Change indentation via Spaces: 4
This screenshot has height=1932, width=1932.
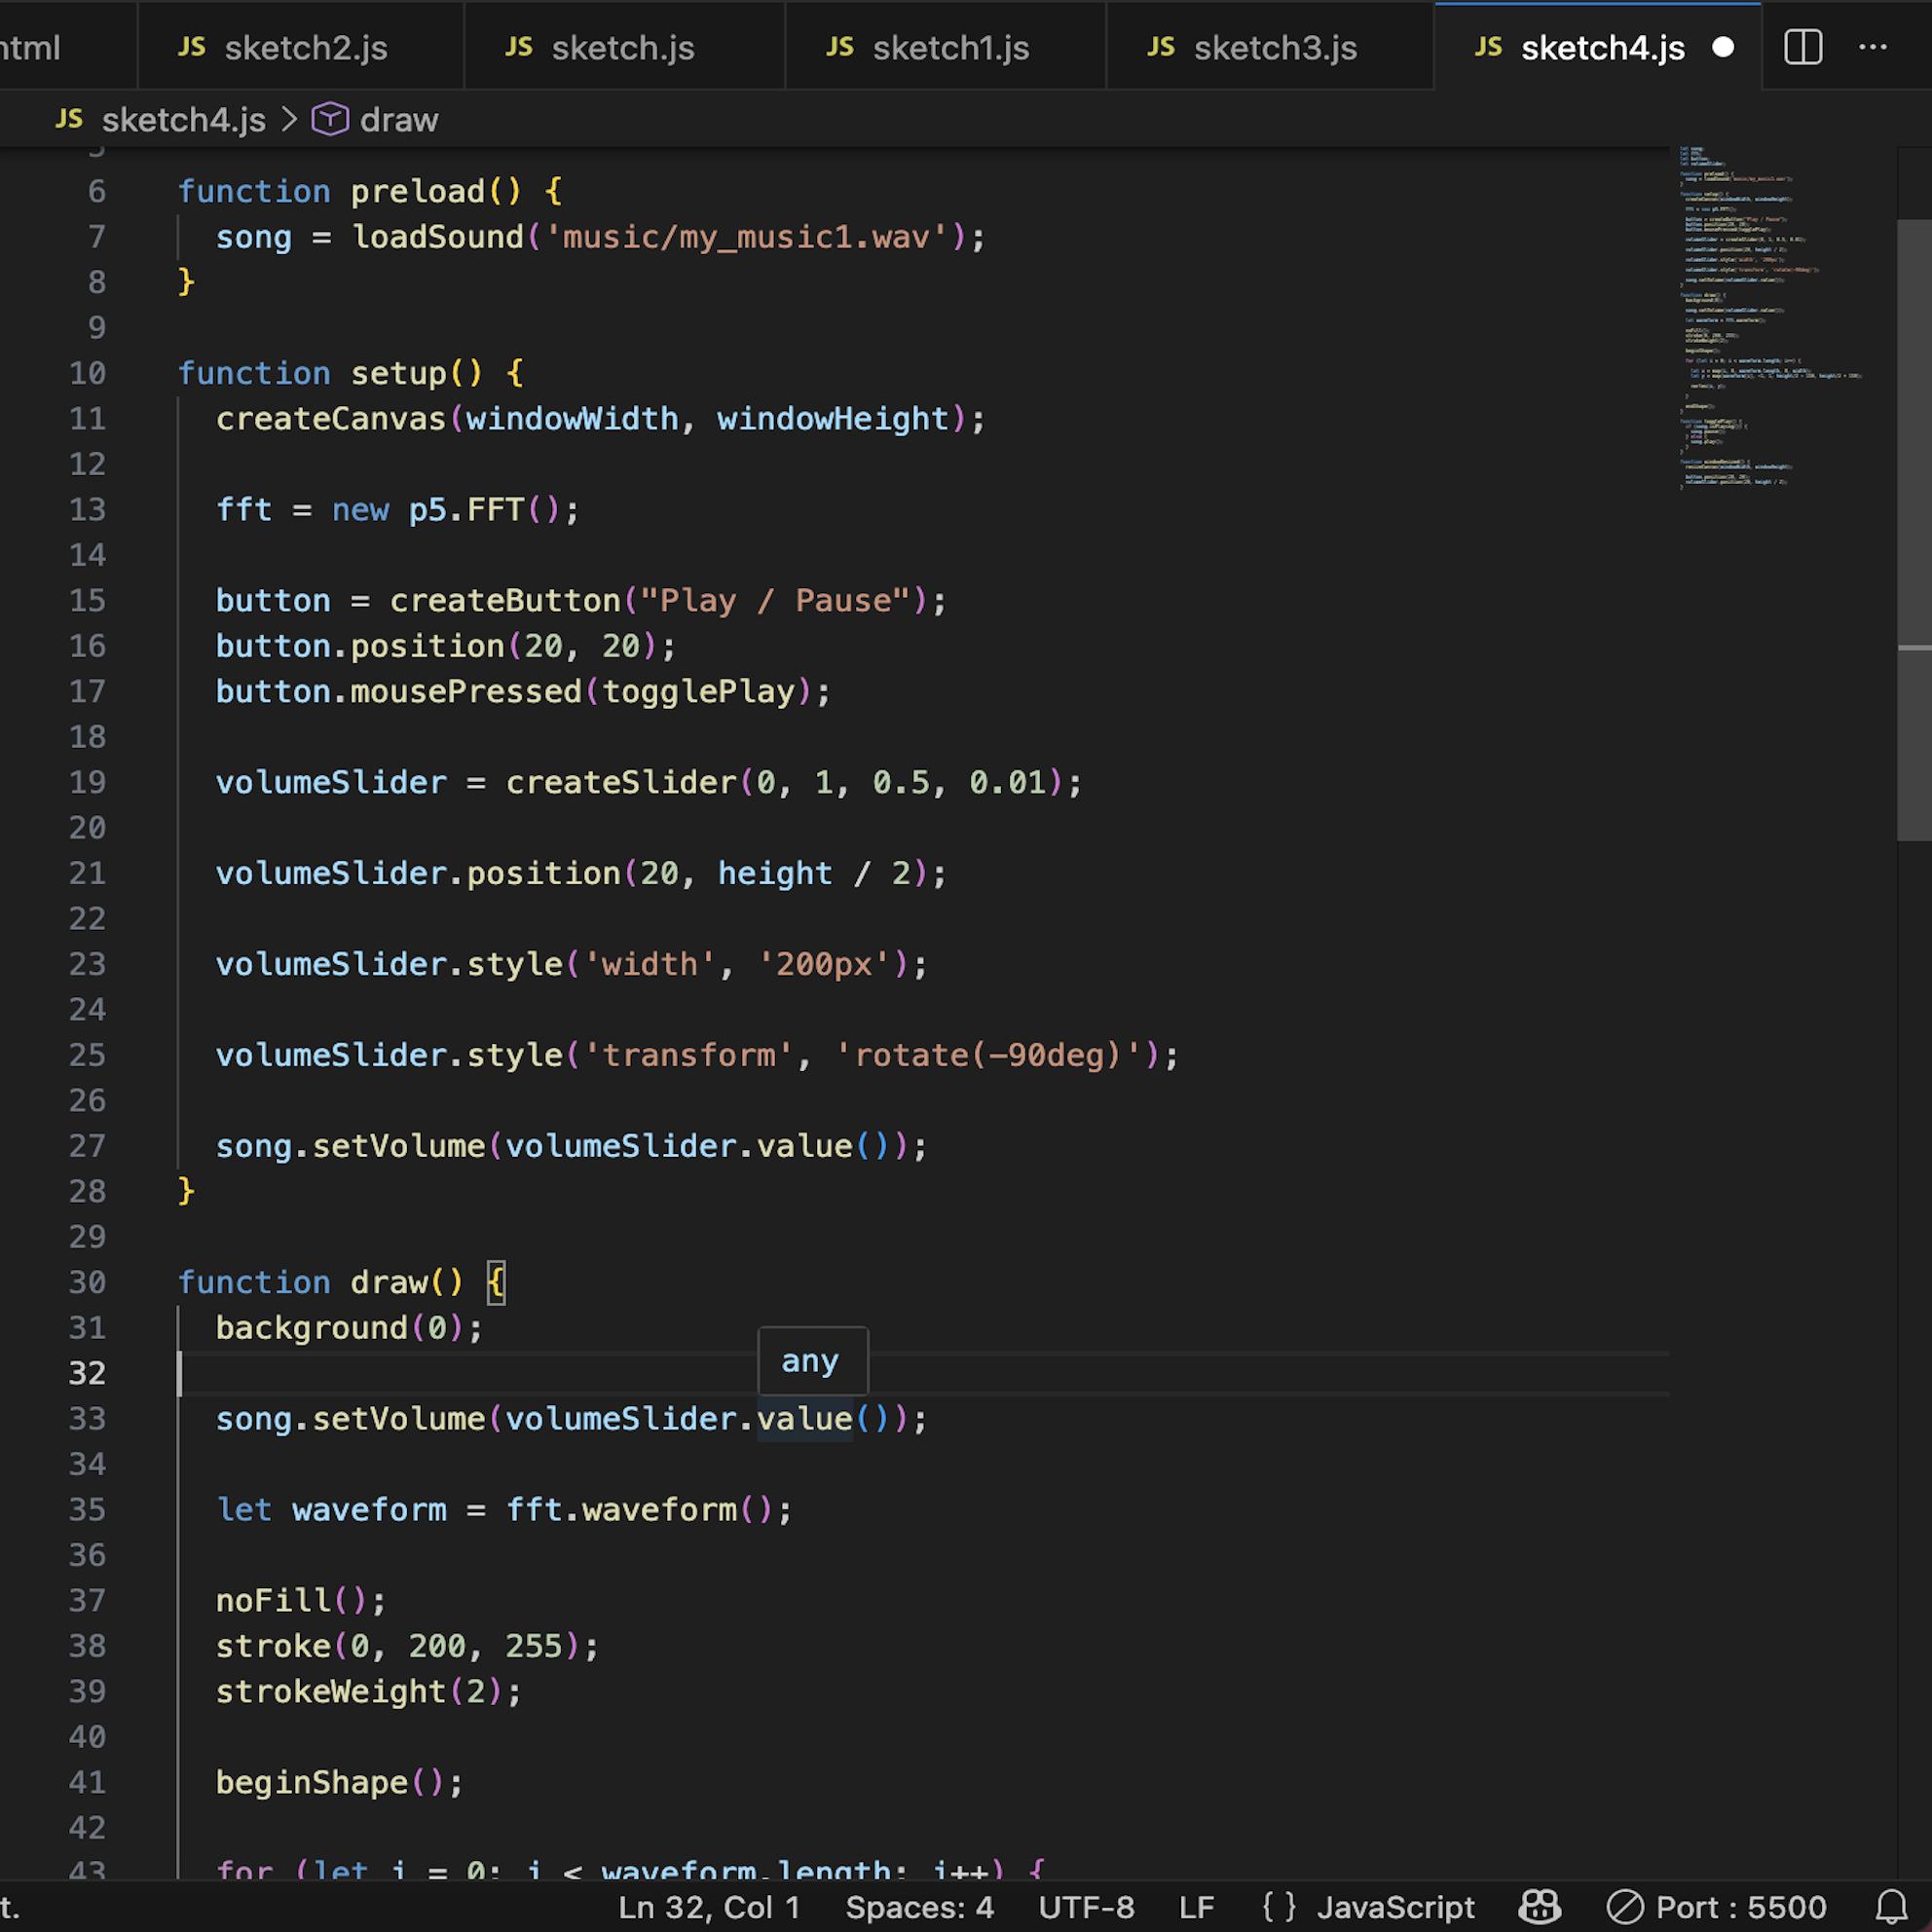coord(919,1907)
